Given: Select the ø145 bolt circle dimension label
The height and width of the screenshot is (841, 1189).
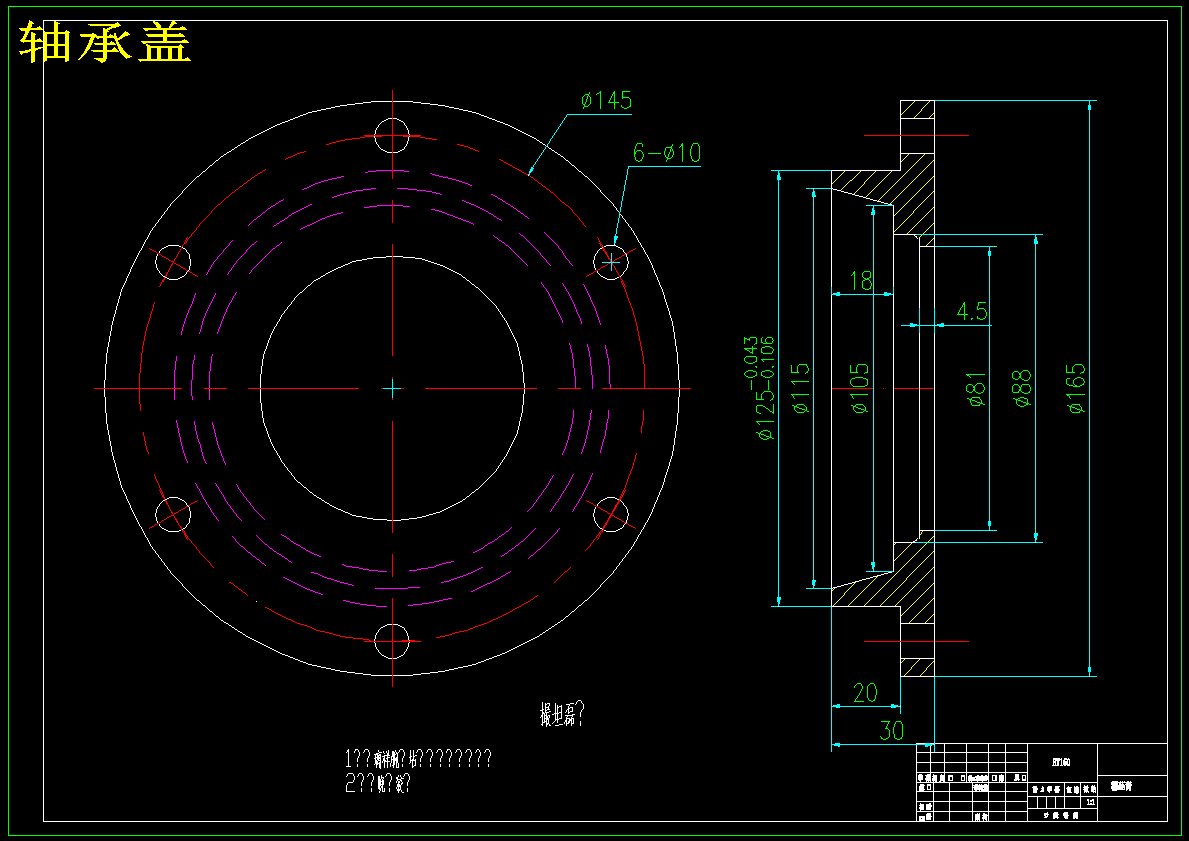Looking at the screenshot, I should 606,101.
